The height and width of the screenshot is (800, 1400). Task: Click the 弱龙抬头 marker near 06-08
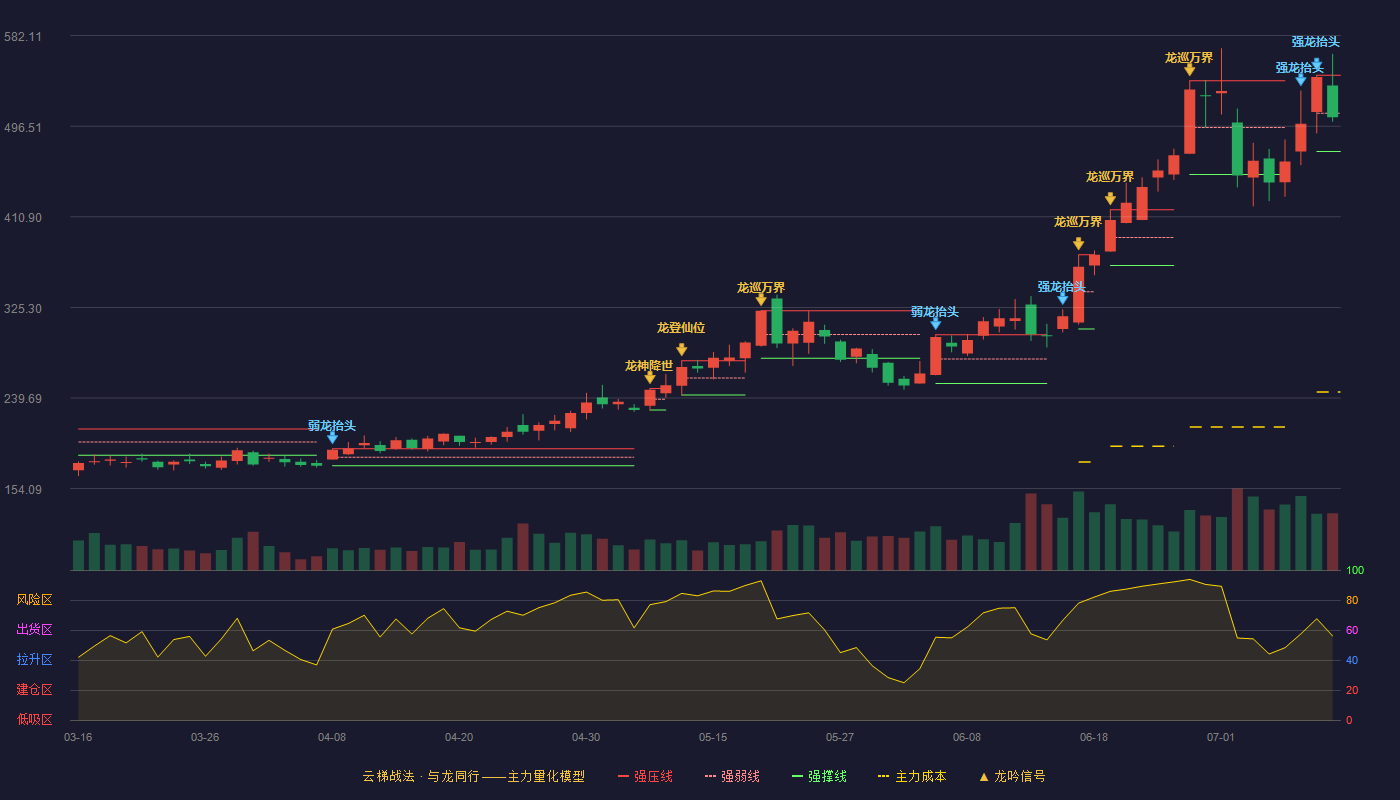(935, 323)
